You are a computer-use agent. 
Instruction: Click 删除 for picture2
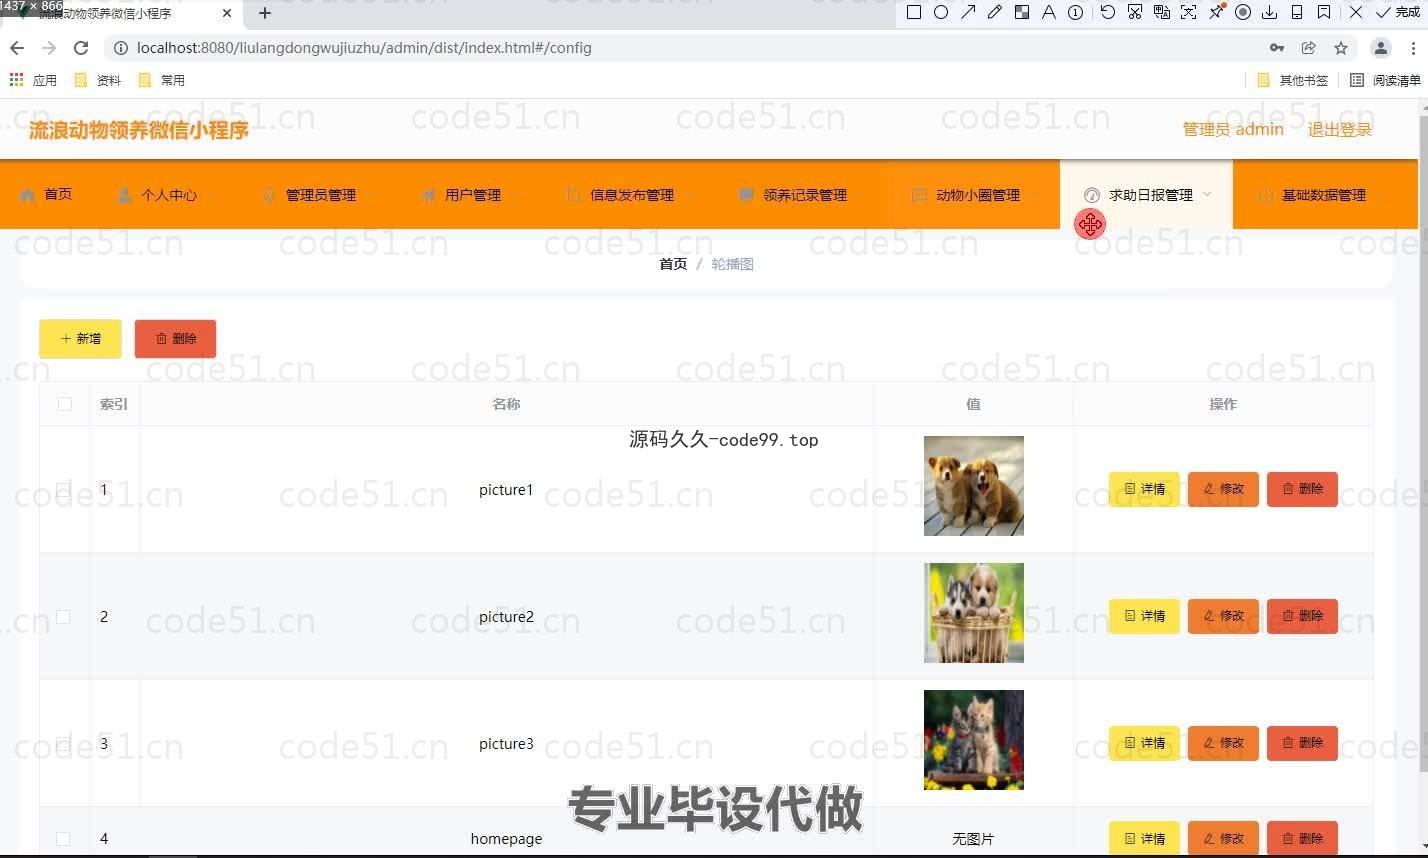pos(1302,616)
